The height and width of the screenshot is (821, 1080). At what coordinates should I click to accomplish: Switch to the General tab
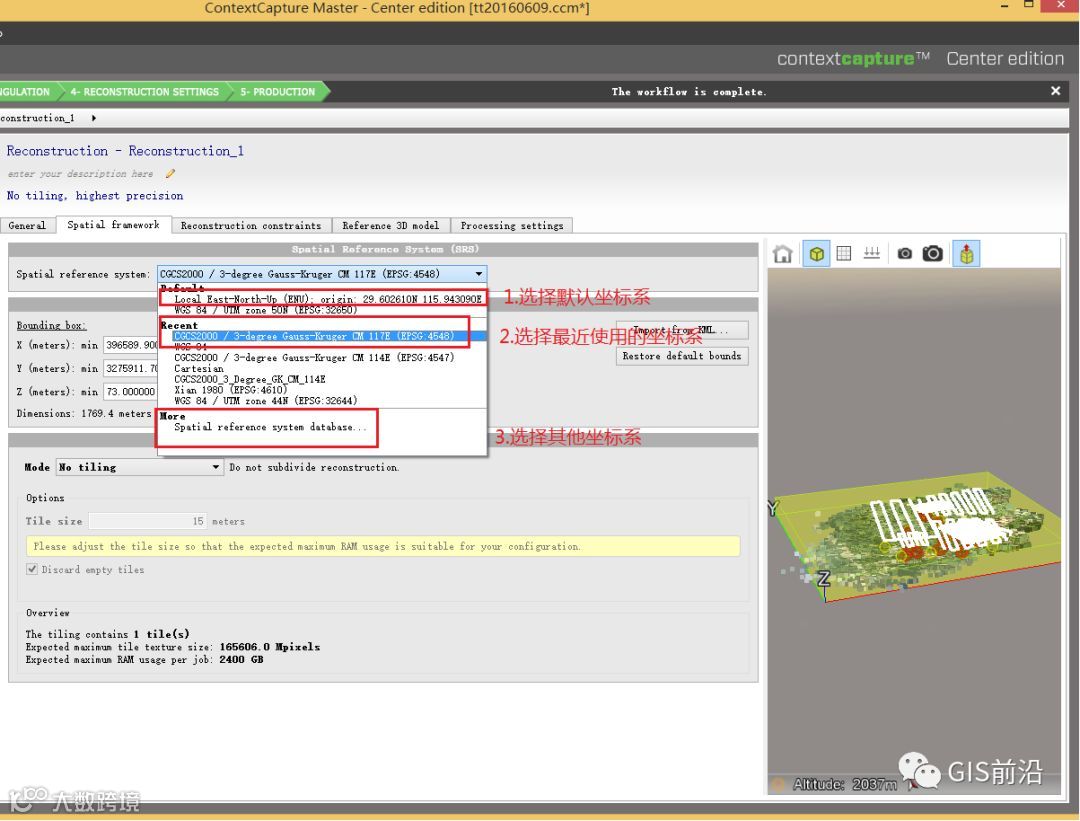click(x=28, y=226)
